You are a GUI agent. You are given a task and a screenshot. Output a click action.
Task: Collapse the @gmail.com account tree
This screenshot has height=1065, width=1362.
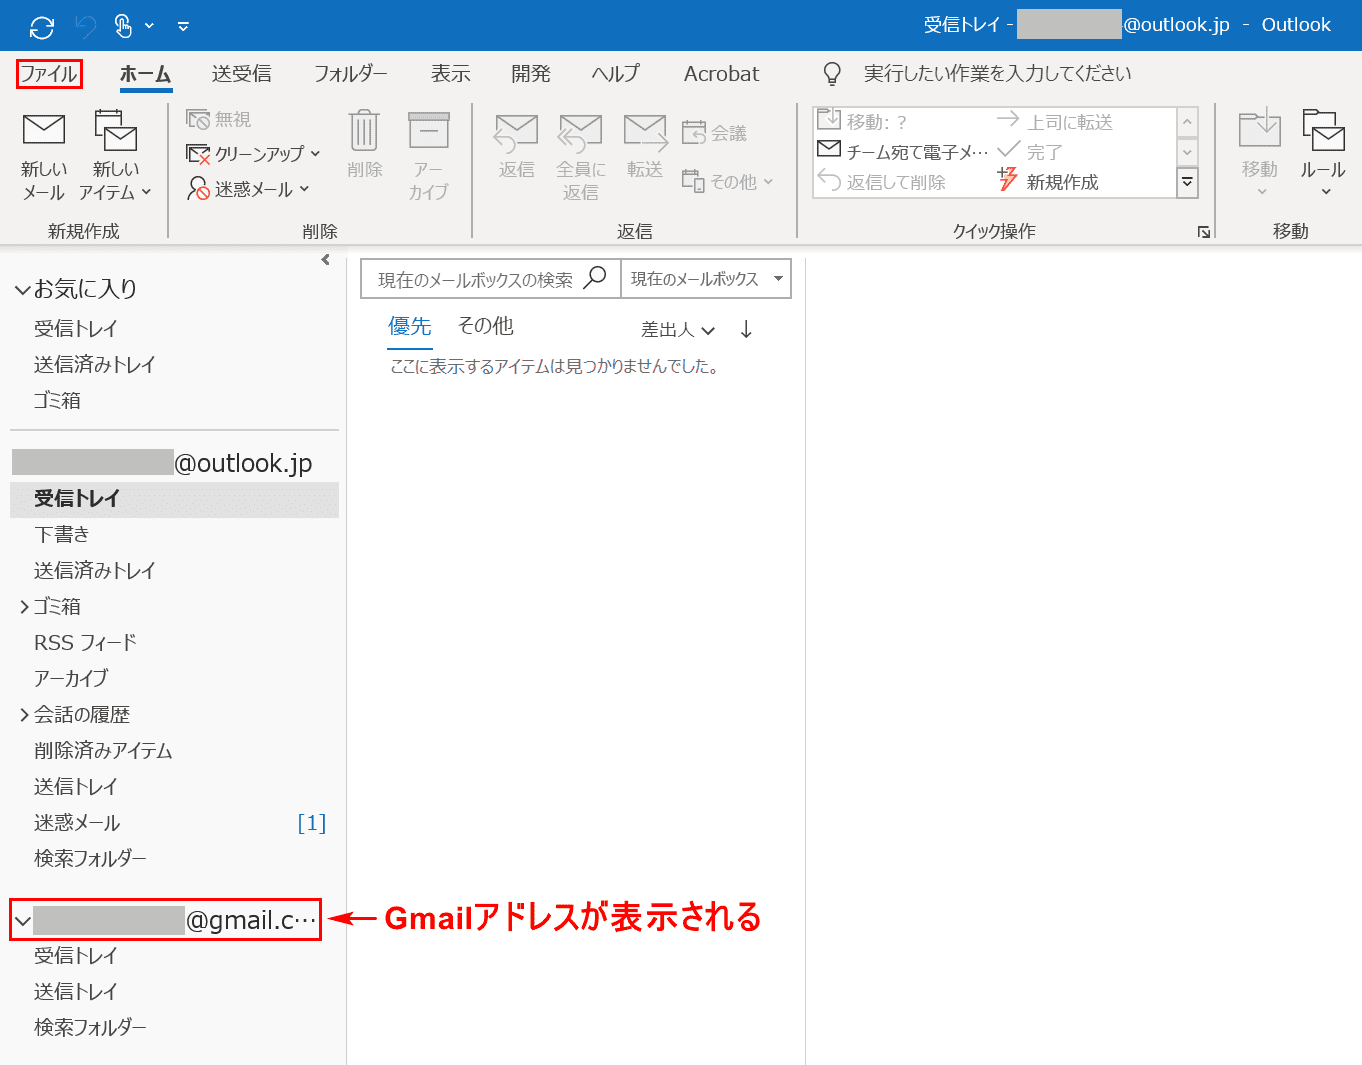point(23,921)
